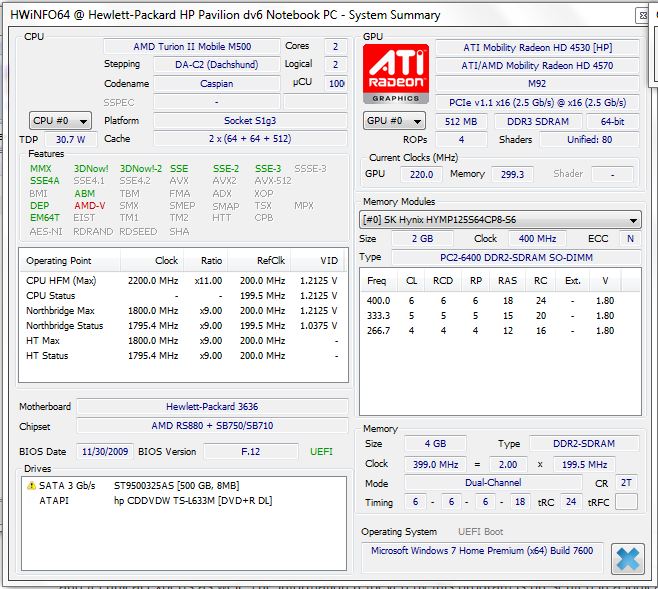Click the 3DNow!-2 feature flag
The image size is (658, 589).
[141, 169]
